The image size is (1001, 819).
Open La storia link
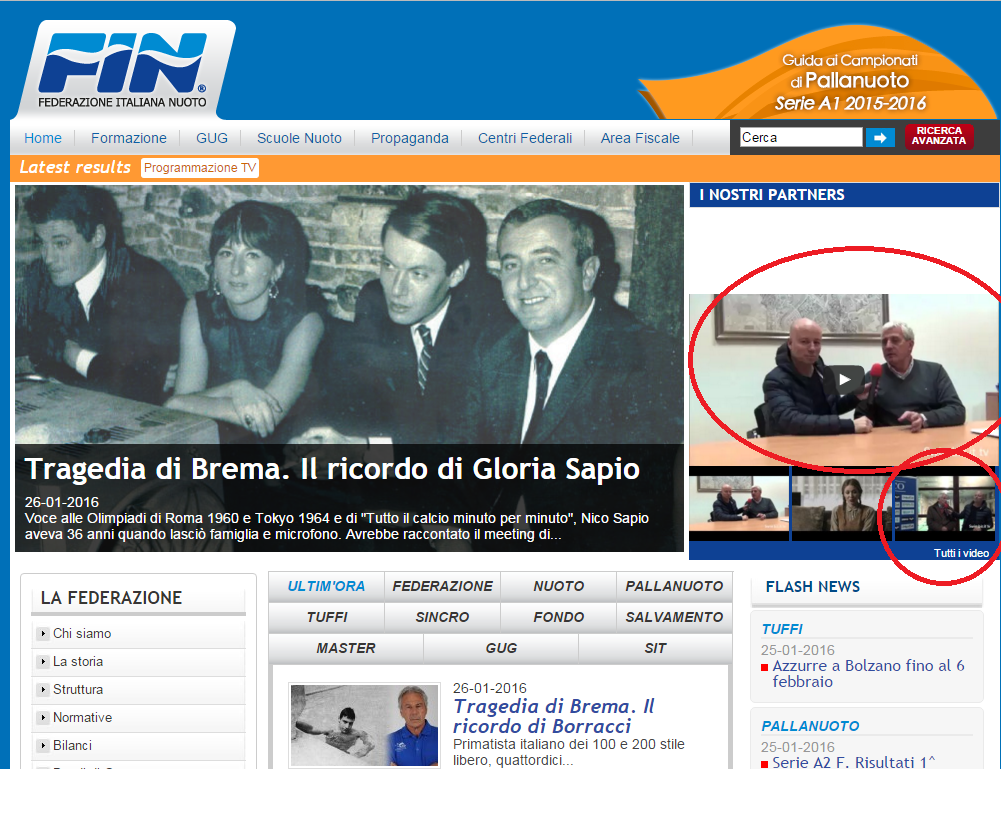coord(78,661)
